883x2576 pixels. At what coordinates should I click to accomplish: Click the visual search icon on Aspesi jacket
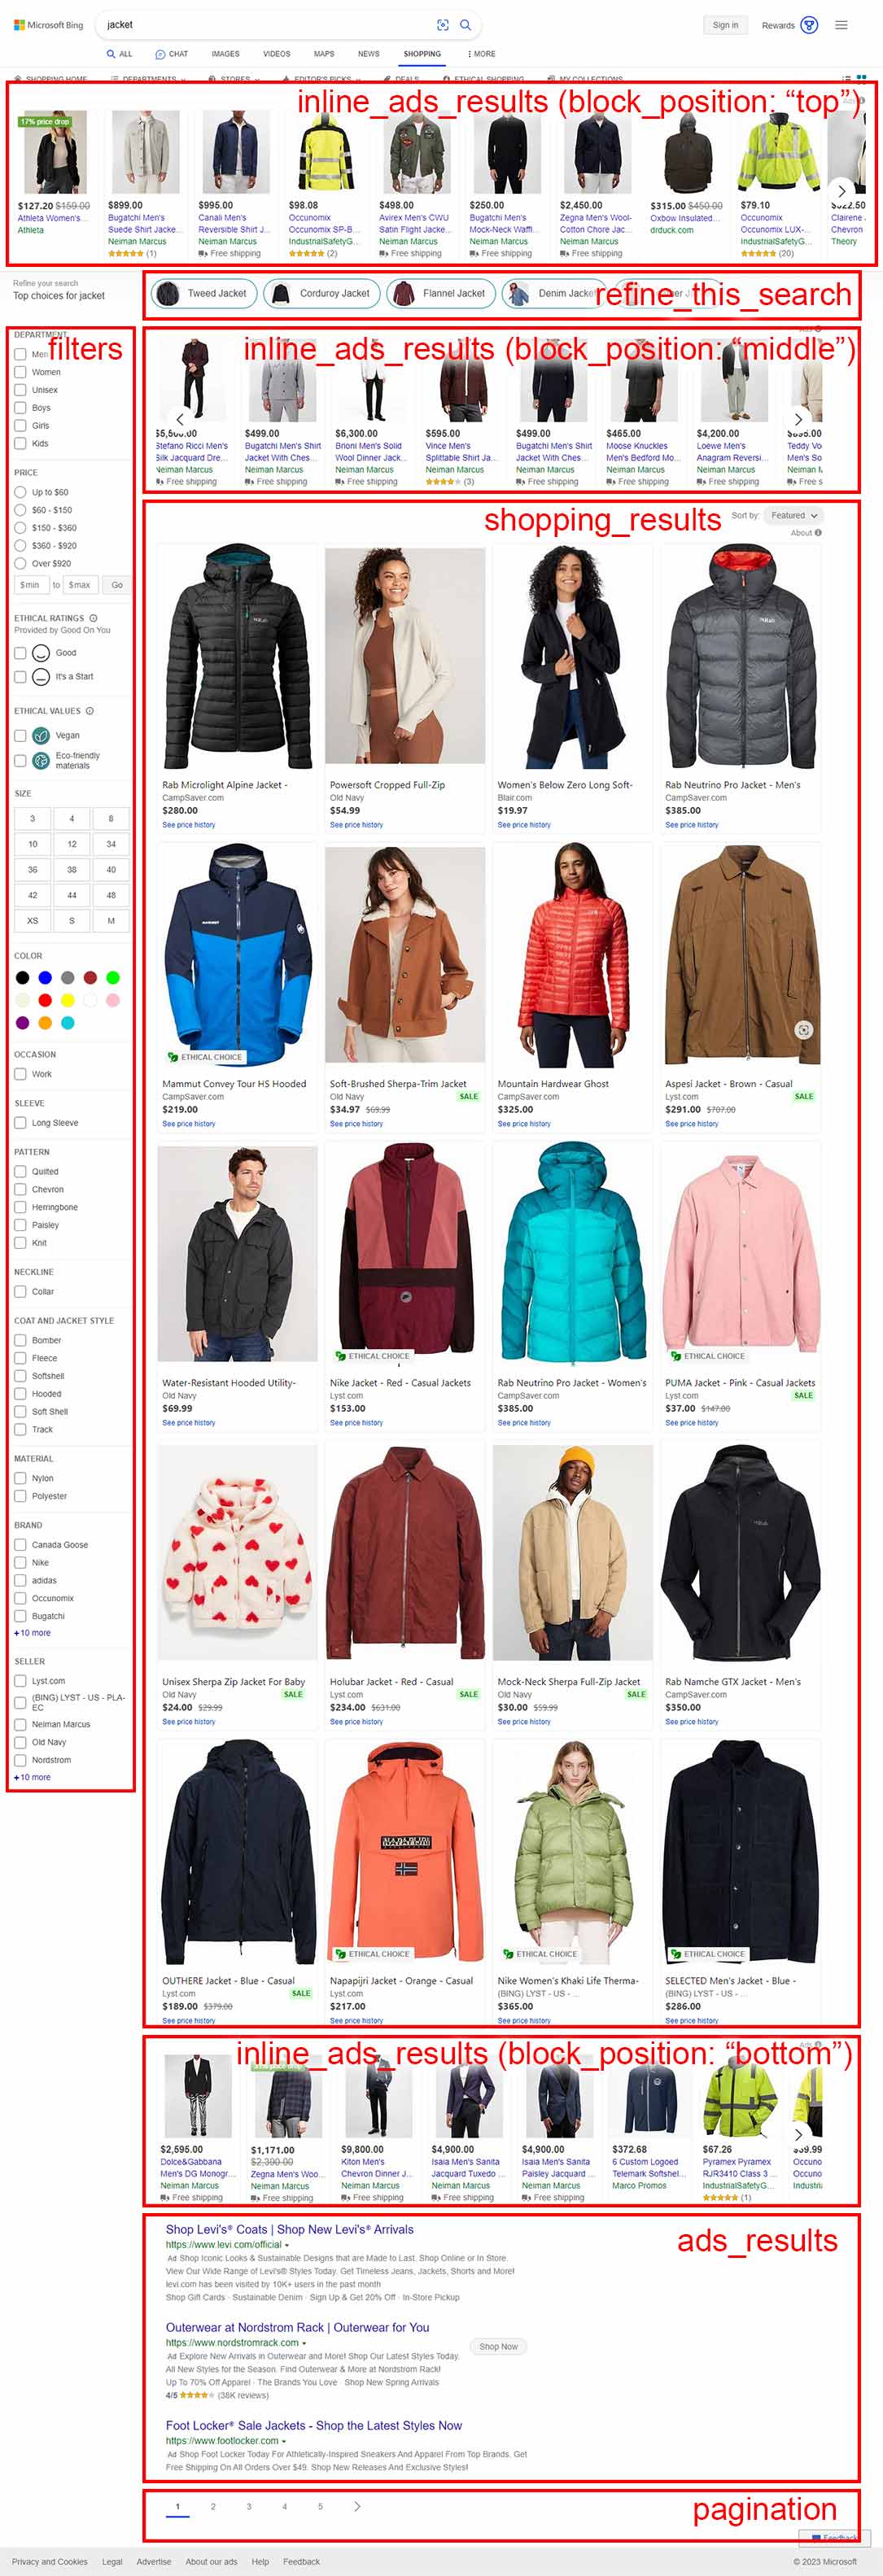coord(803,1029)
